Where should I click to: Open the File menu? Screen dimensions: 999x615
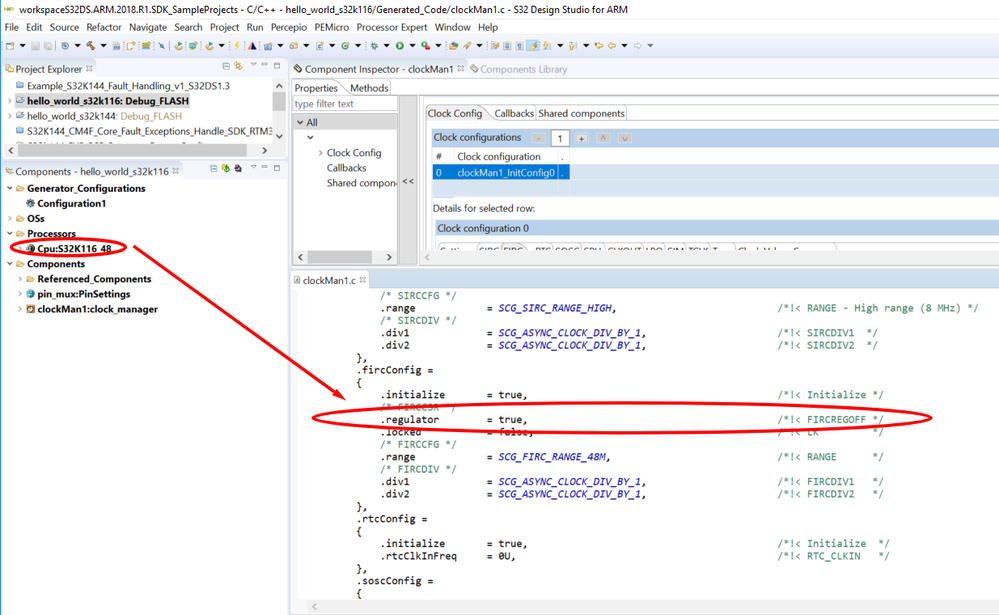tap(11, 27)
